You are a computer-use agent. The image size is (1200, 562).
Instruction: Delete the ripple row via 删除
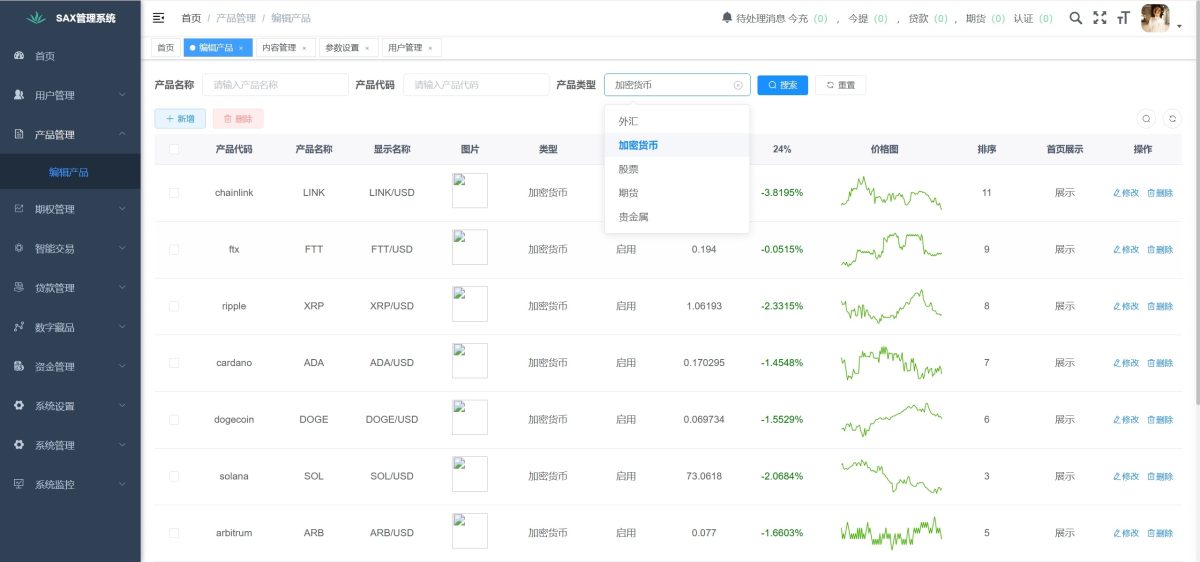(x=1160, y=306)
